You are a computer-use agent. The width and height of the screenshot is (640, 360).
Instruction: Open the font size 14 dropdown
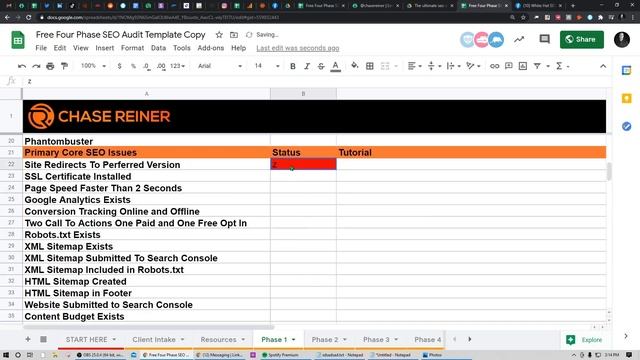coord(267,66)
